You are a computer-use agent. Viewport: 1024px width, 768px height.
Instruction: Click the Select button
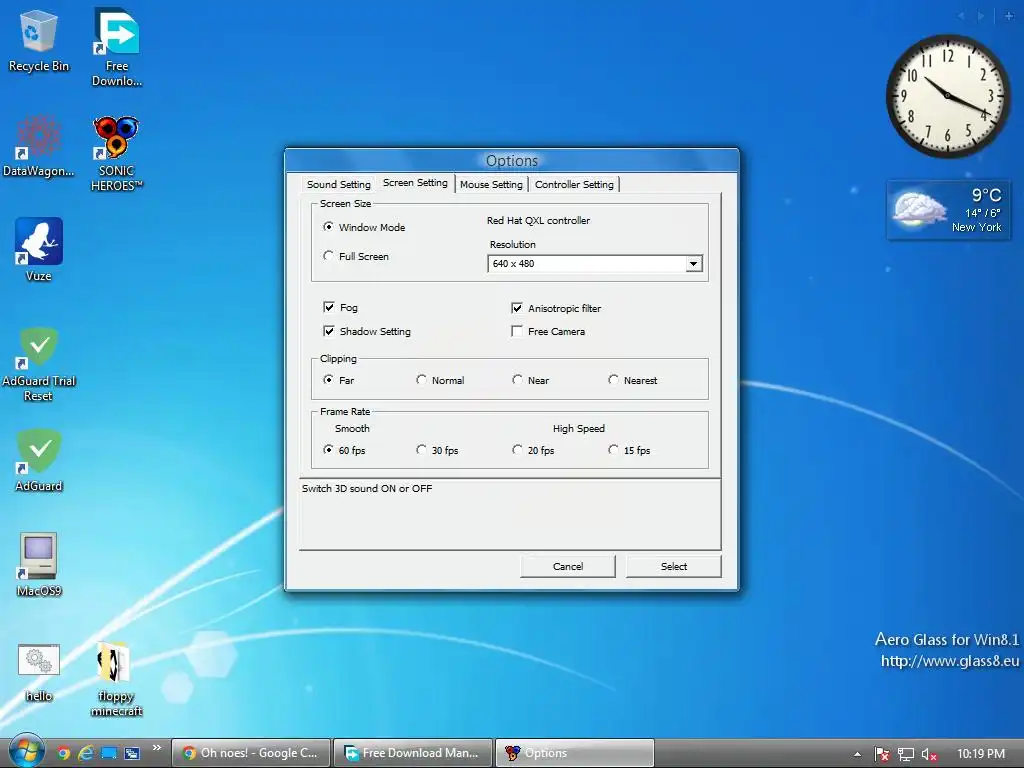[673, 566]
